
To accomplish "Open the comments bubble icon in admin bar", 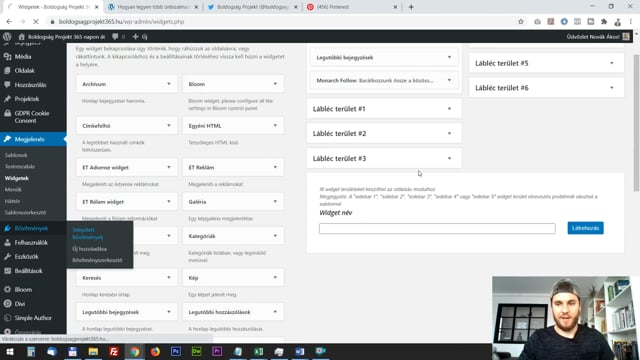I will 115,36.
